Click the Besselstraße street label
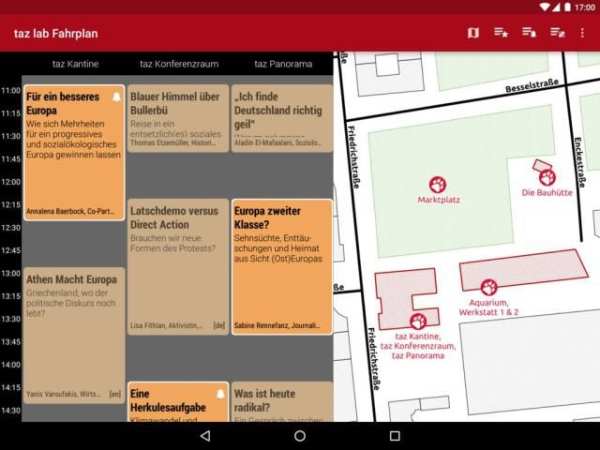The height and width of the screenshot is (450, 600). 532,86
